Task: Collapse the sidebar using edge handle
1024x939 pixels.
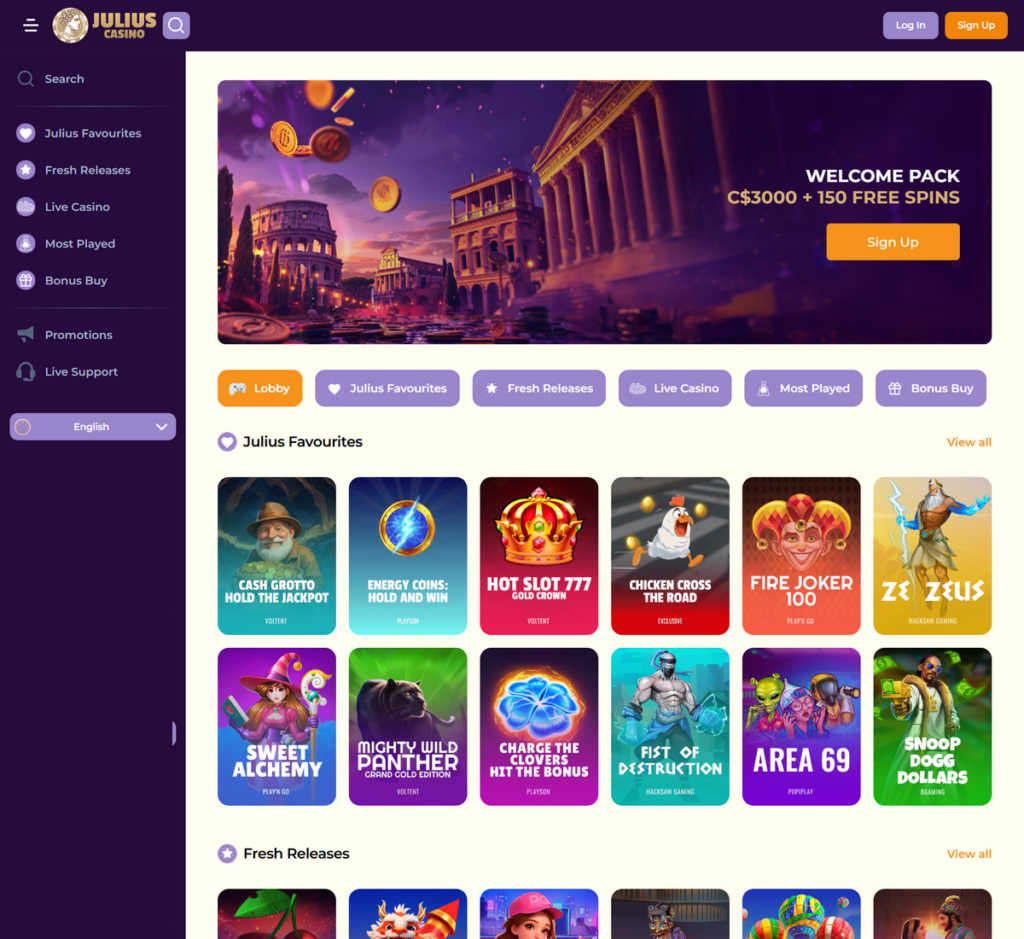Action: [x=174, y=733]
